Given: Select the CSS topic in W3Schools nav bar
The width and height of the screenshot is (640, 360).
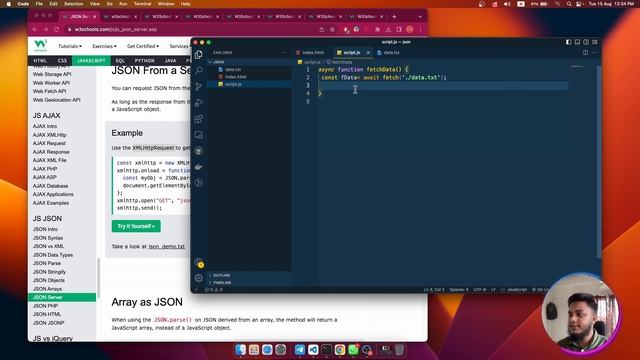Looking at the screenshot, I should pos(62,61).
